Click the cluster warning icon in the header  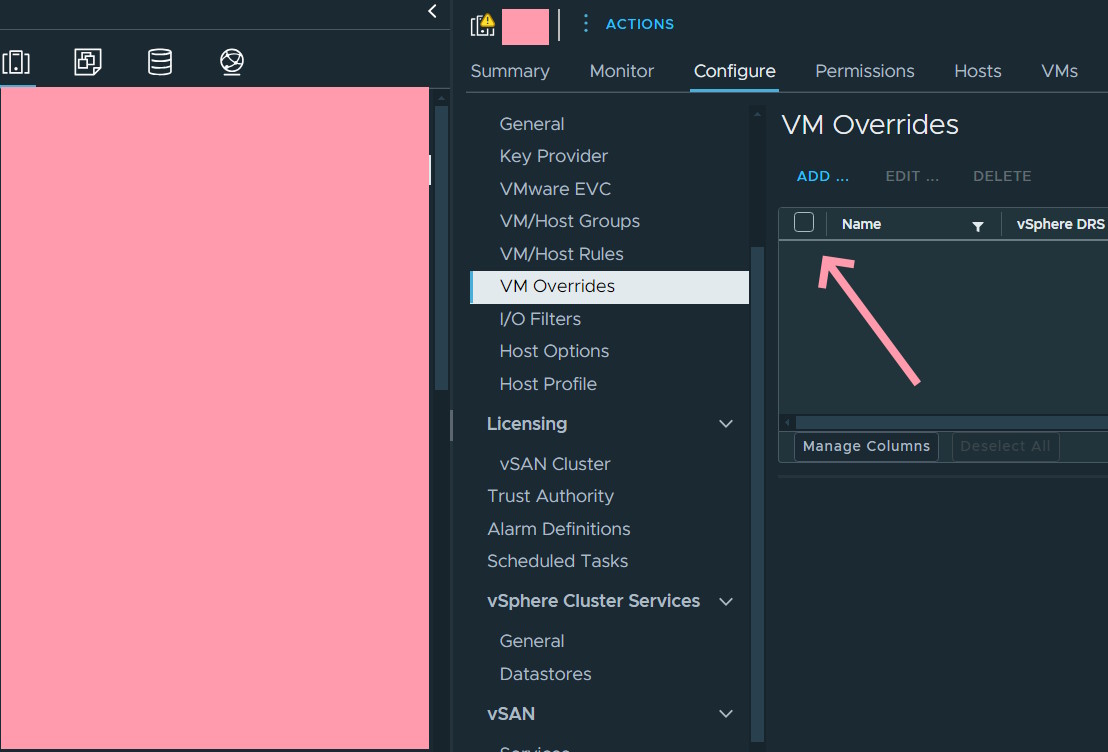pyautogui.click(x=483, y=25)
